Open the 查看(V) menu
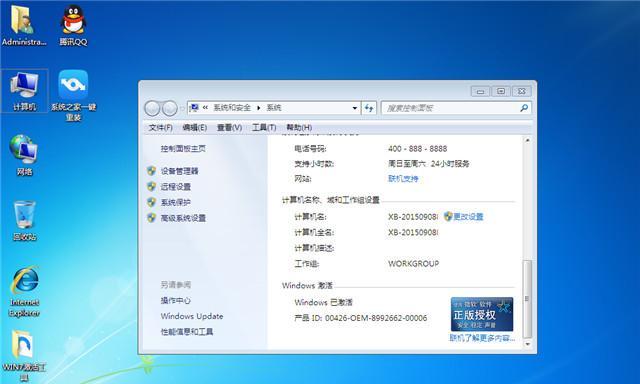Image resolution: width=640 pixels, height=384 pixels. pyautogui.click(x=229, y=128)
